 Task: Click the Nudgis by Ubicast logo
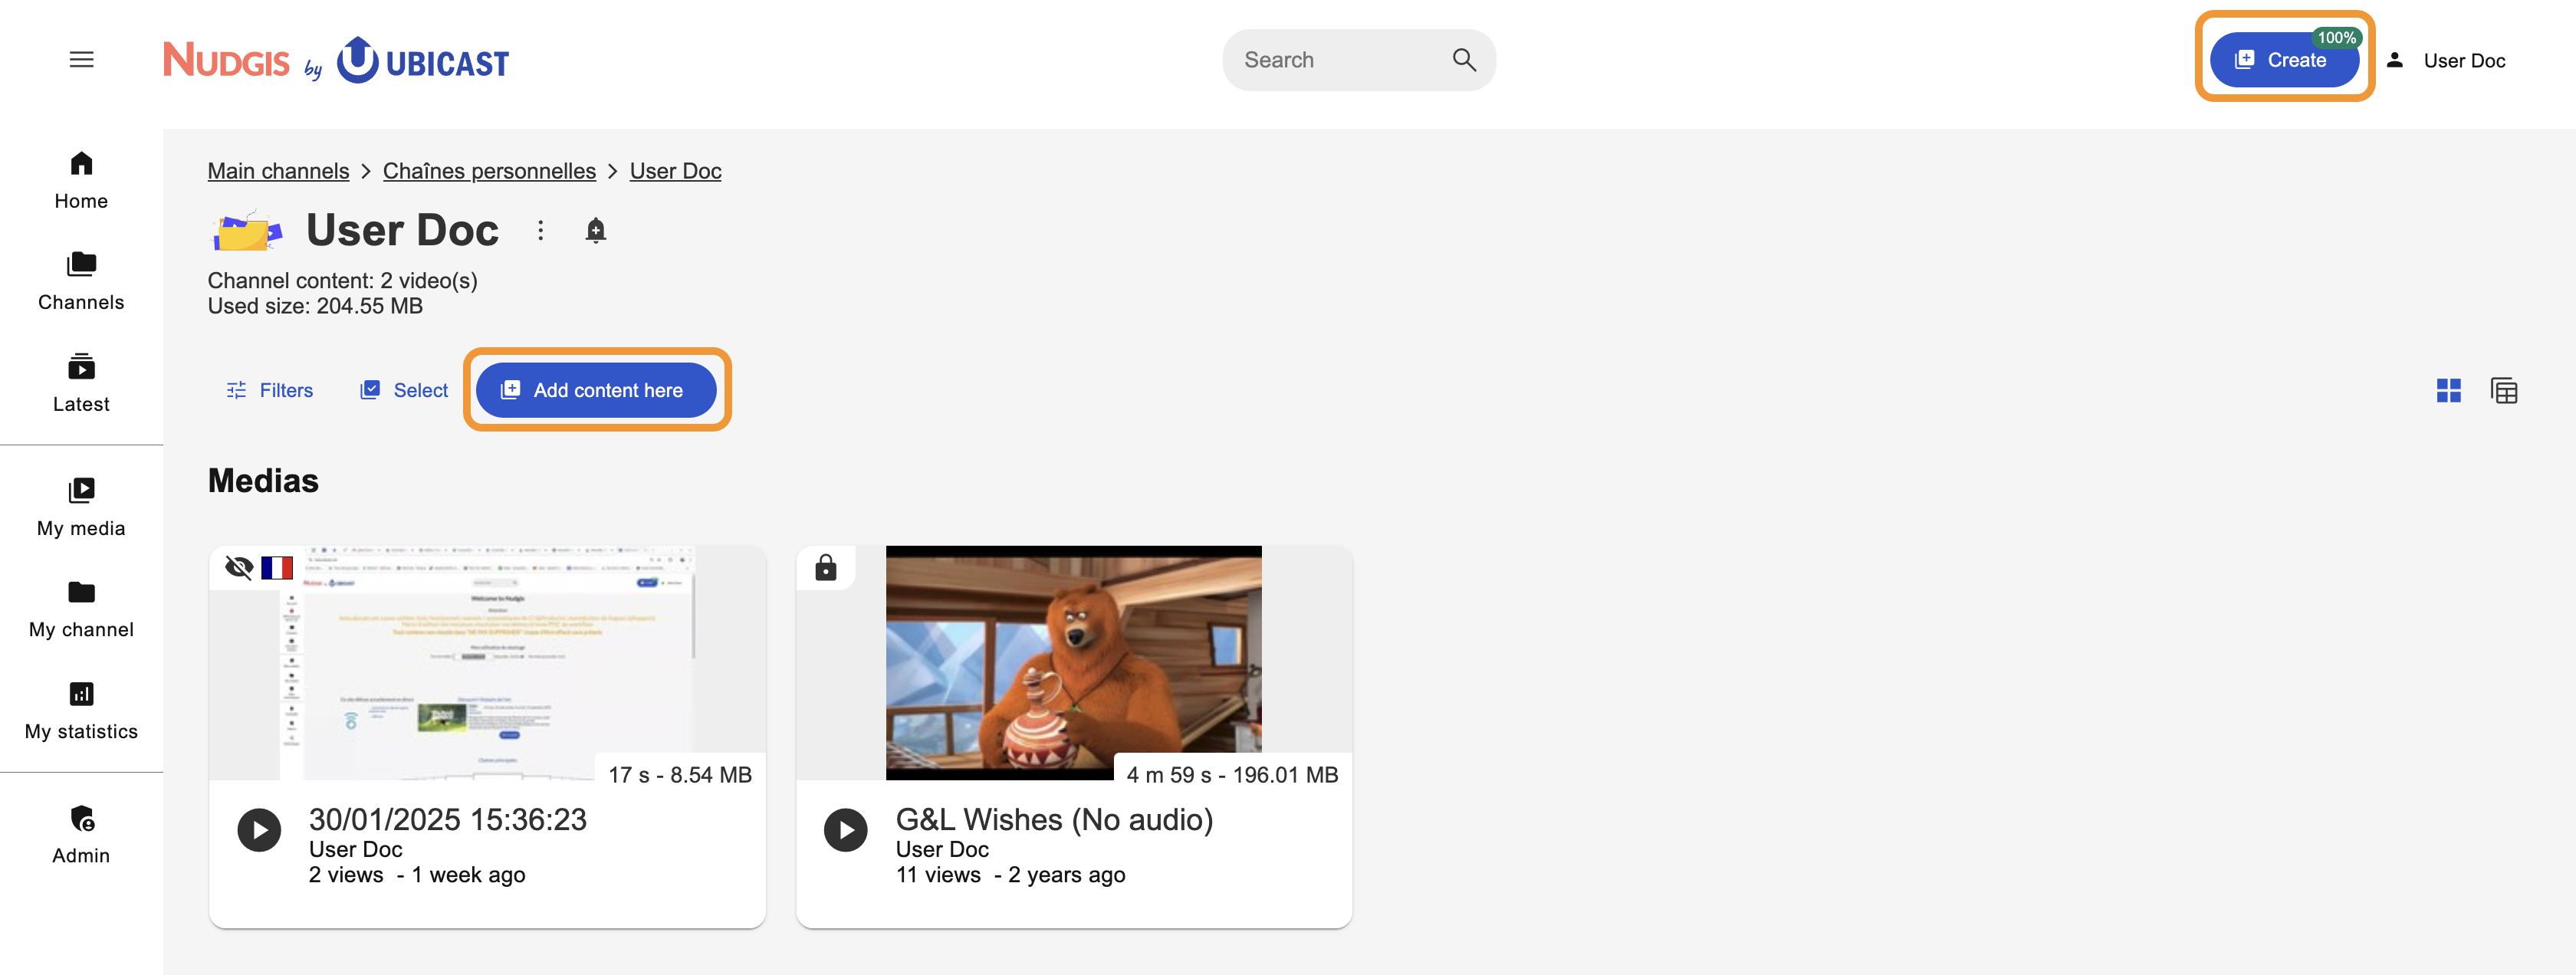(x=336, y=60)
